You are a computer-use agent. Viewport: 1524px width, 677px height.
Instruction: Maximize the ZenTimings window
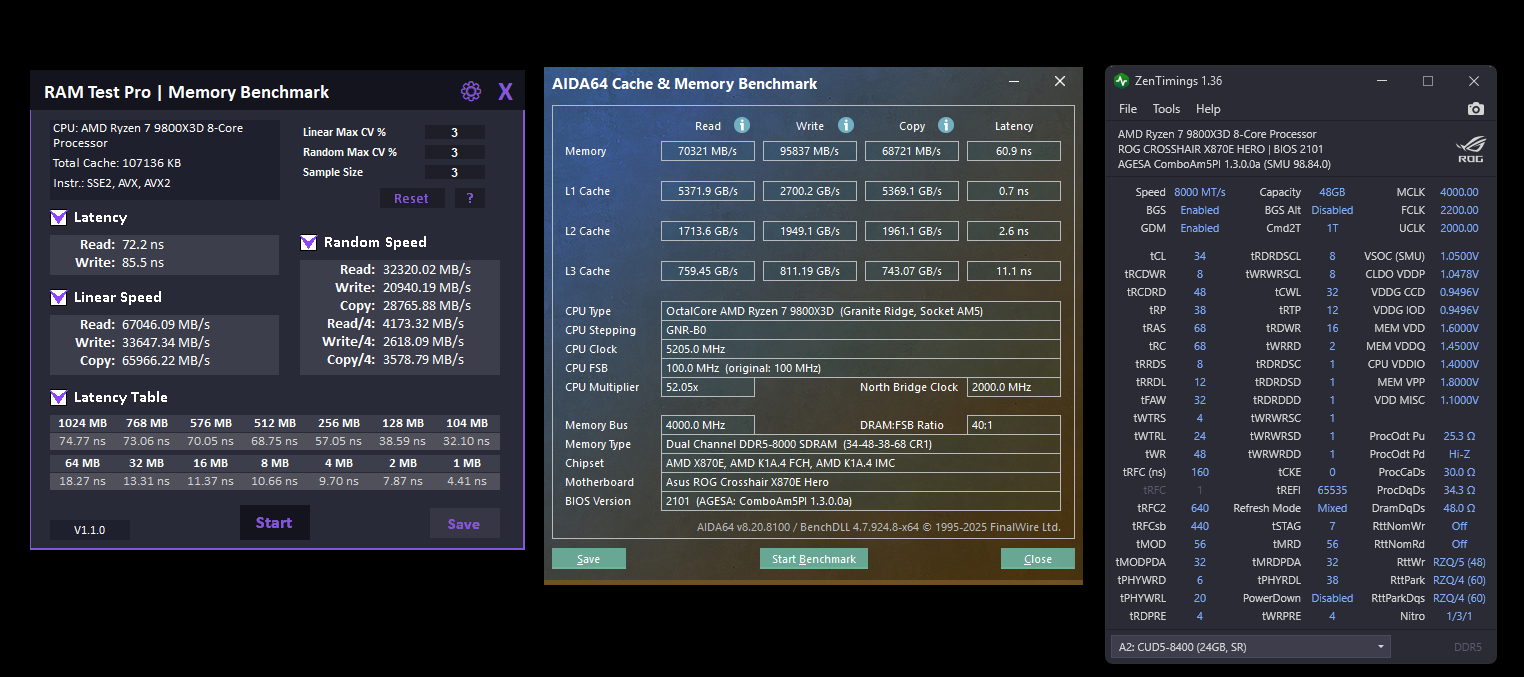(x=1428, y=81)
